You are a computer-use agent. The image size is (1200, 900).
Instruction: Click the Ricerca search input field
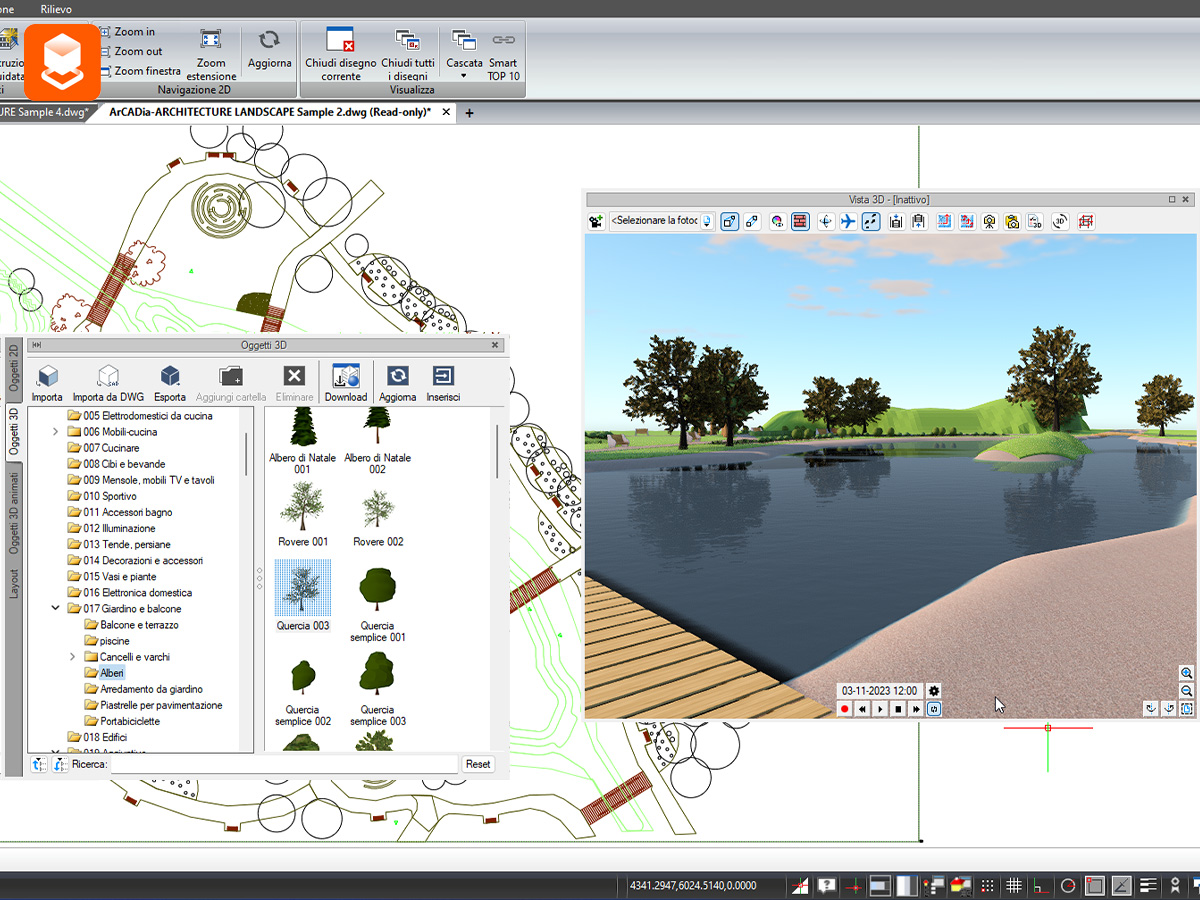coord(283,764)
